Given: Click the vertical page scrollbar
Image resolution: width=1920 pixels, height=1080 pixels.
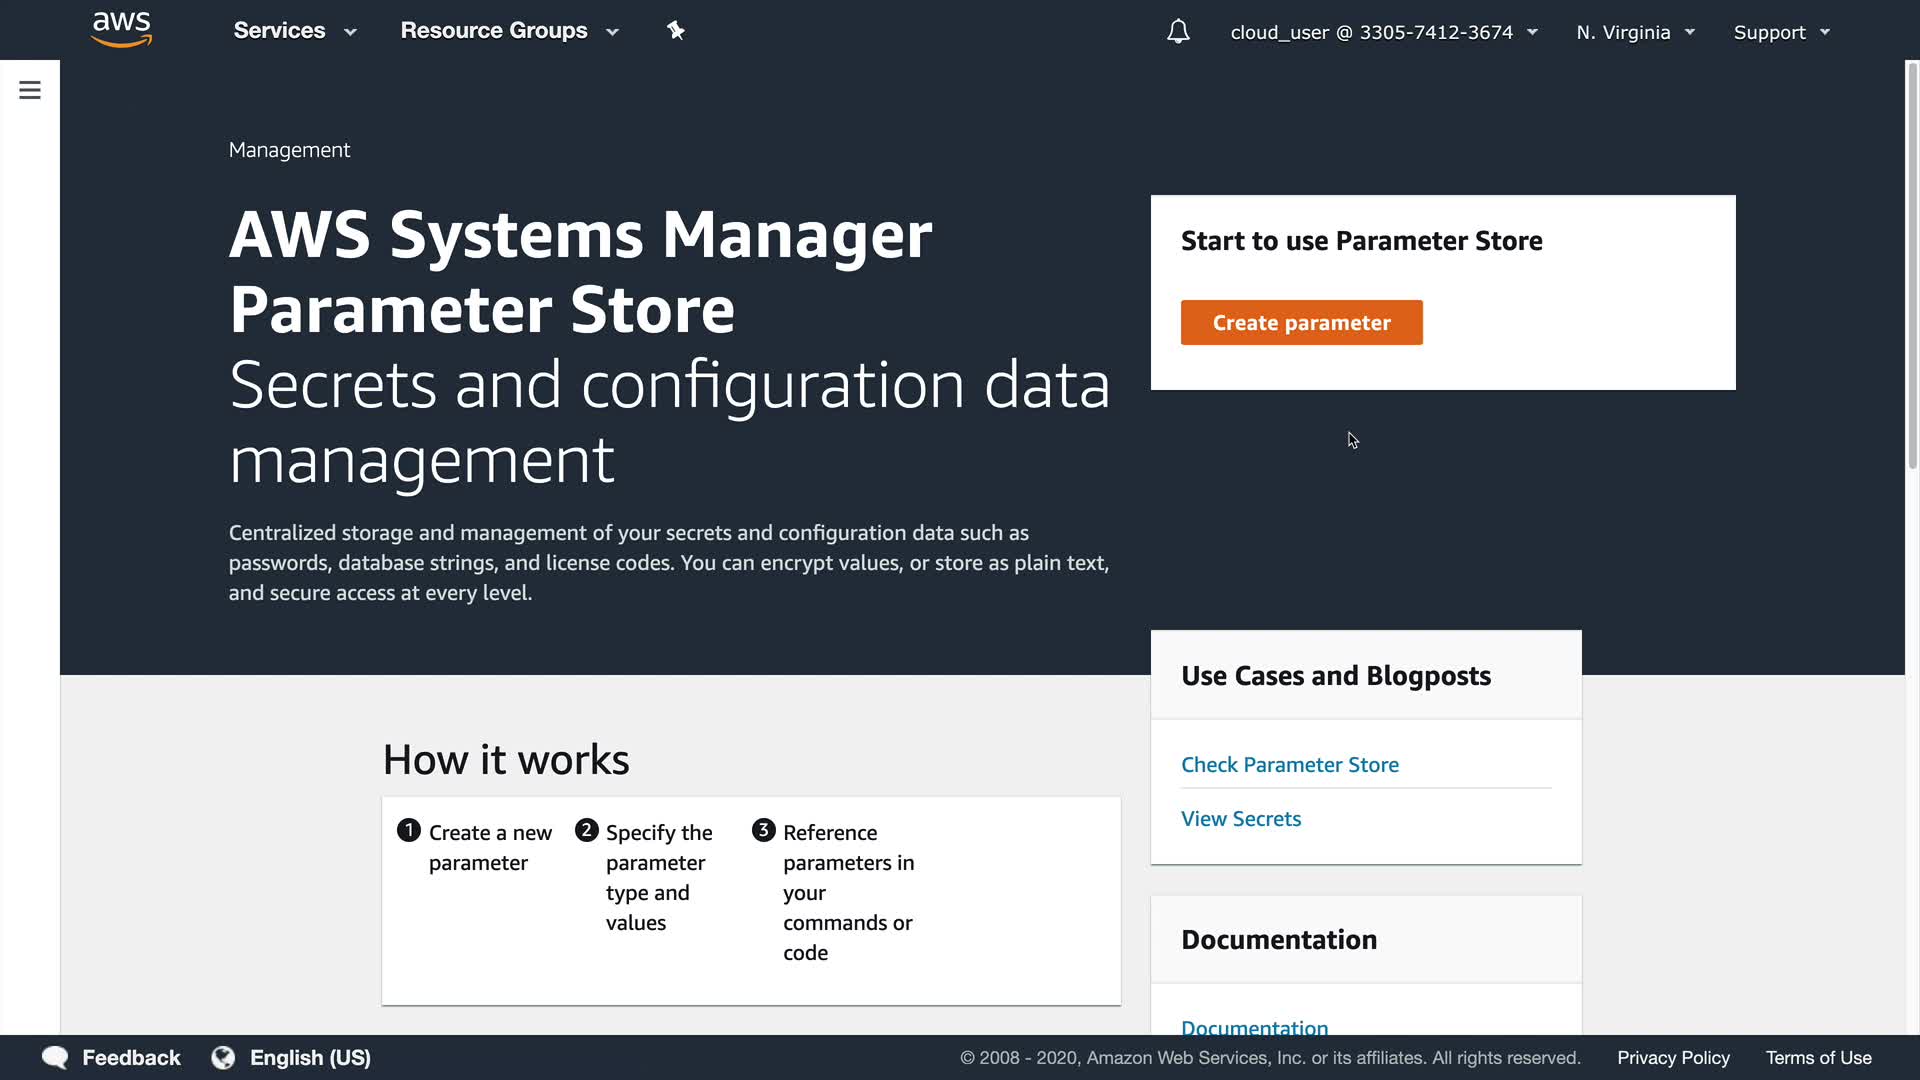Looking at the screenshot, I should (x=1912, y=270).
